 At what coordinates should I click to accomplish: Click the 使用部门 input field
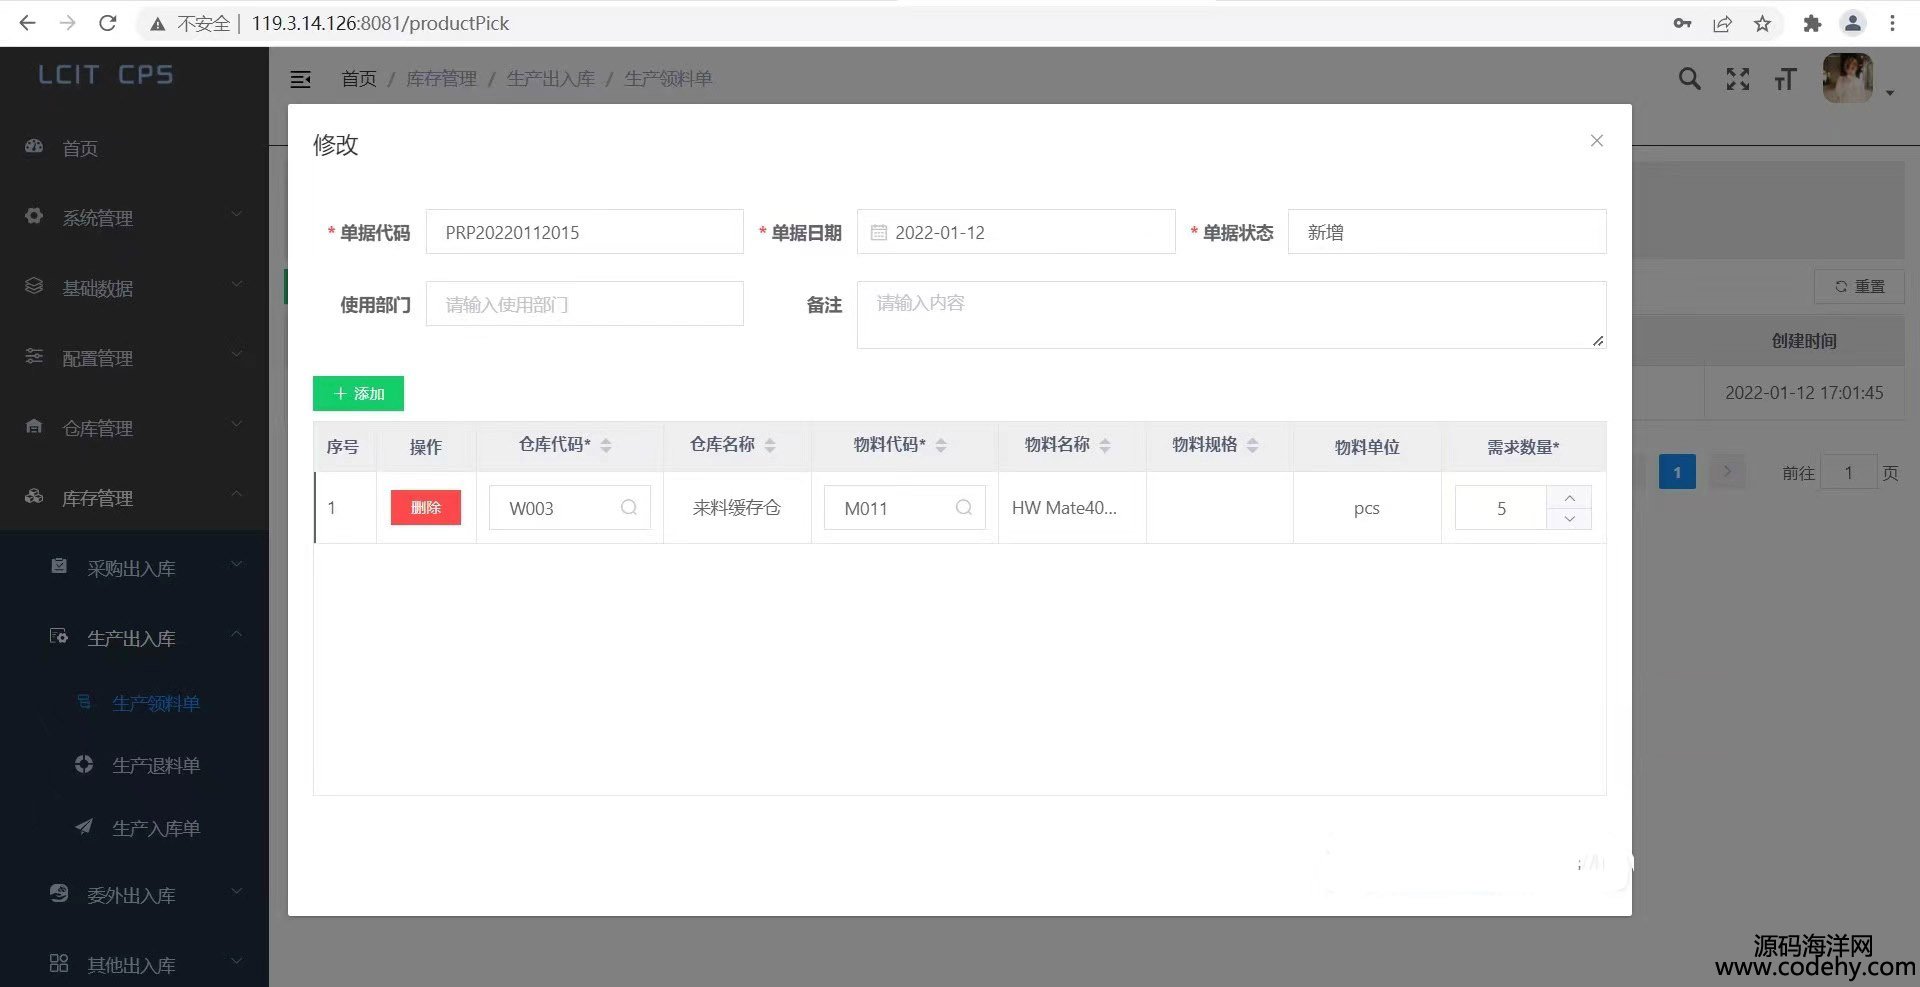click(x=585, y=304)
